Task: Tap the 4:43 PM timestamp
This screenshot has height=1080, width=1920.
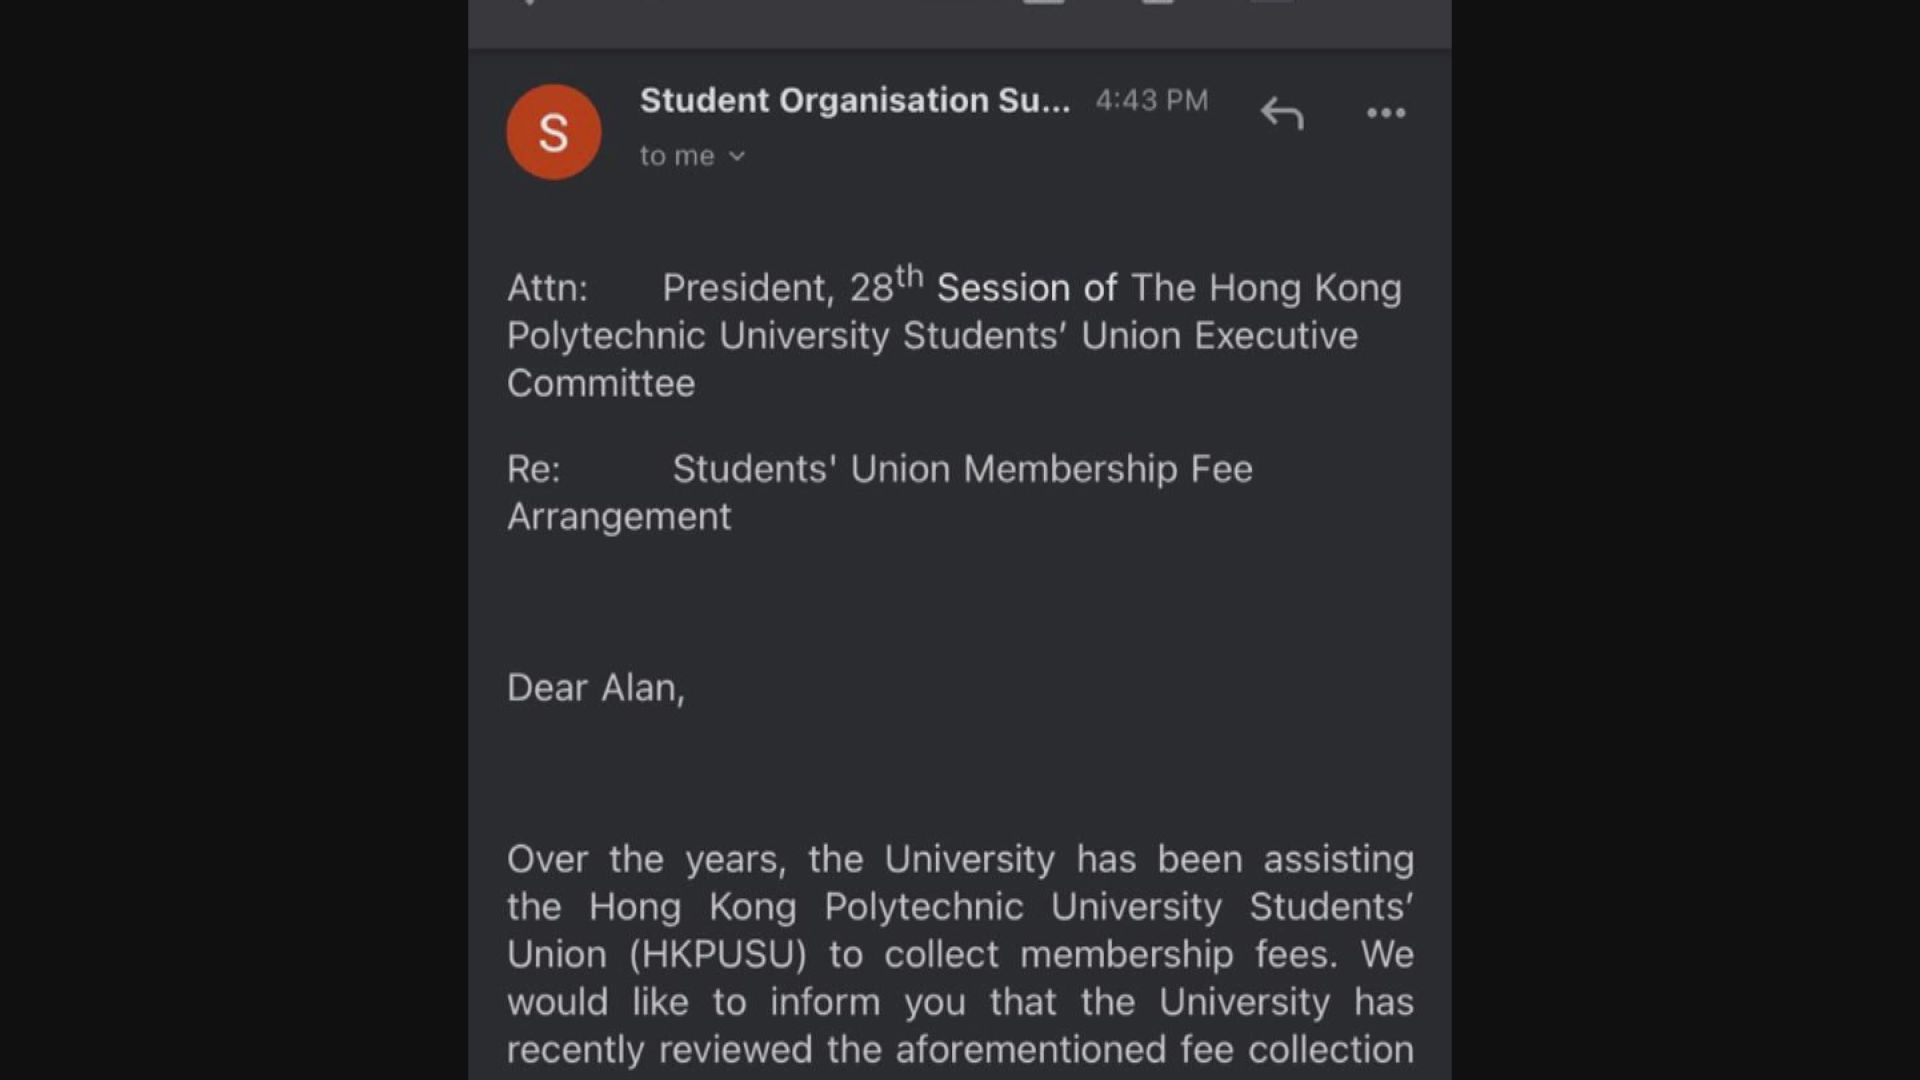Action: 1152,100
